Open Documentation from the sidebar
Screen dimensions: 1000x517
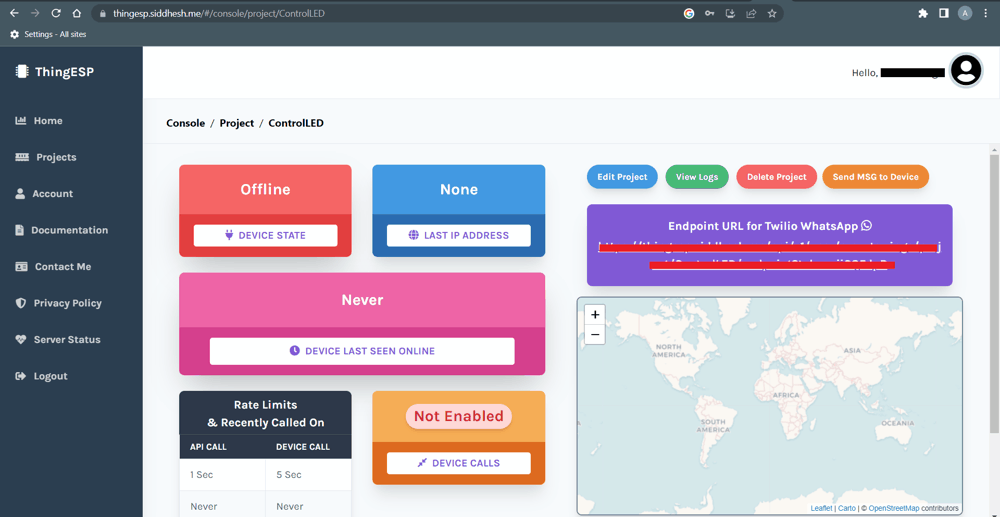(69, 230)
